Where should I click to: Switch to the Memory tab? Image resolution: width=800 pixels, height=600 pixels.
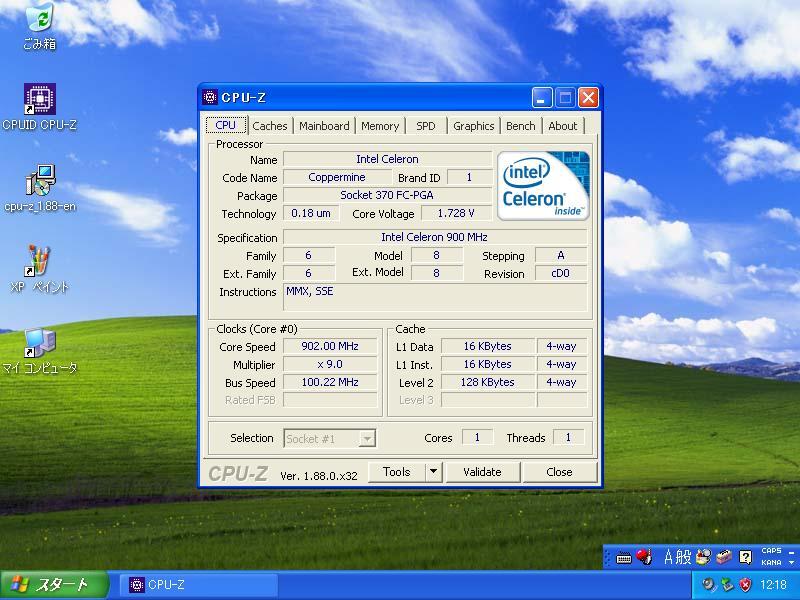(380, 126)
